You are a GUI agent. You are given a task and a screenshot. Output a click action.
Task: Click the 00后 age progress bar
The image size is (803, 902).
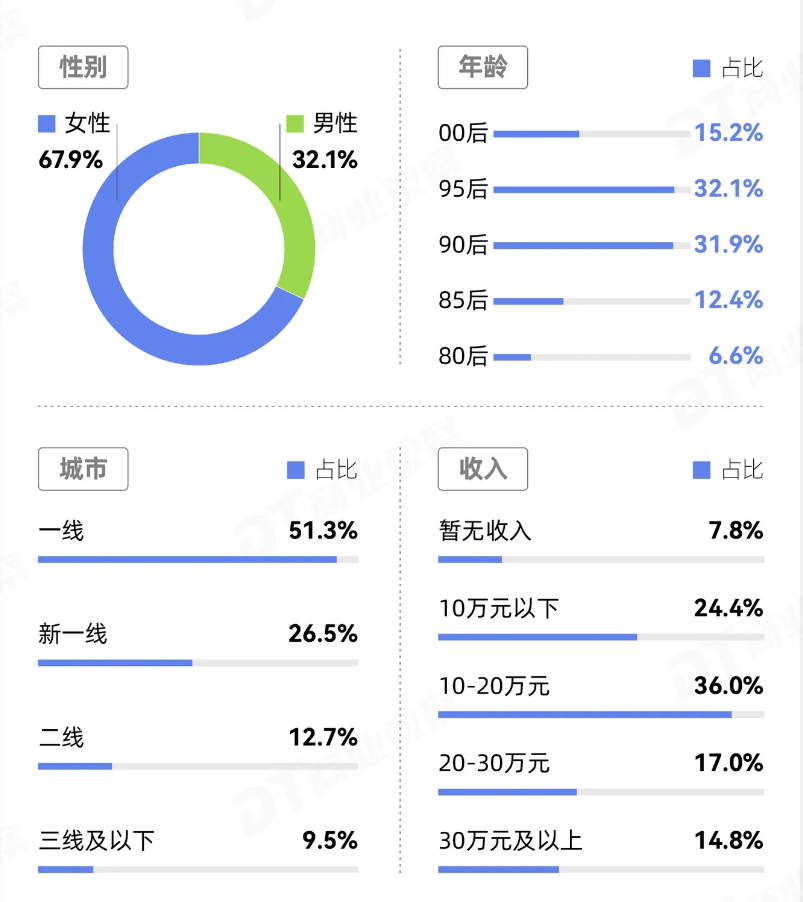[x=590, y=134]
